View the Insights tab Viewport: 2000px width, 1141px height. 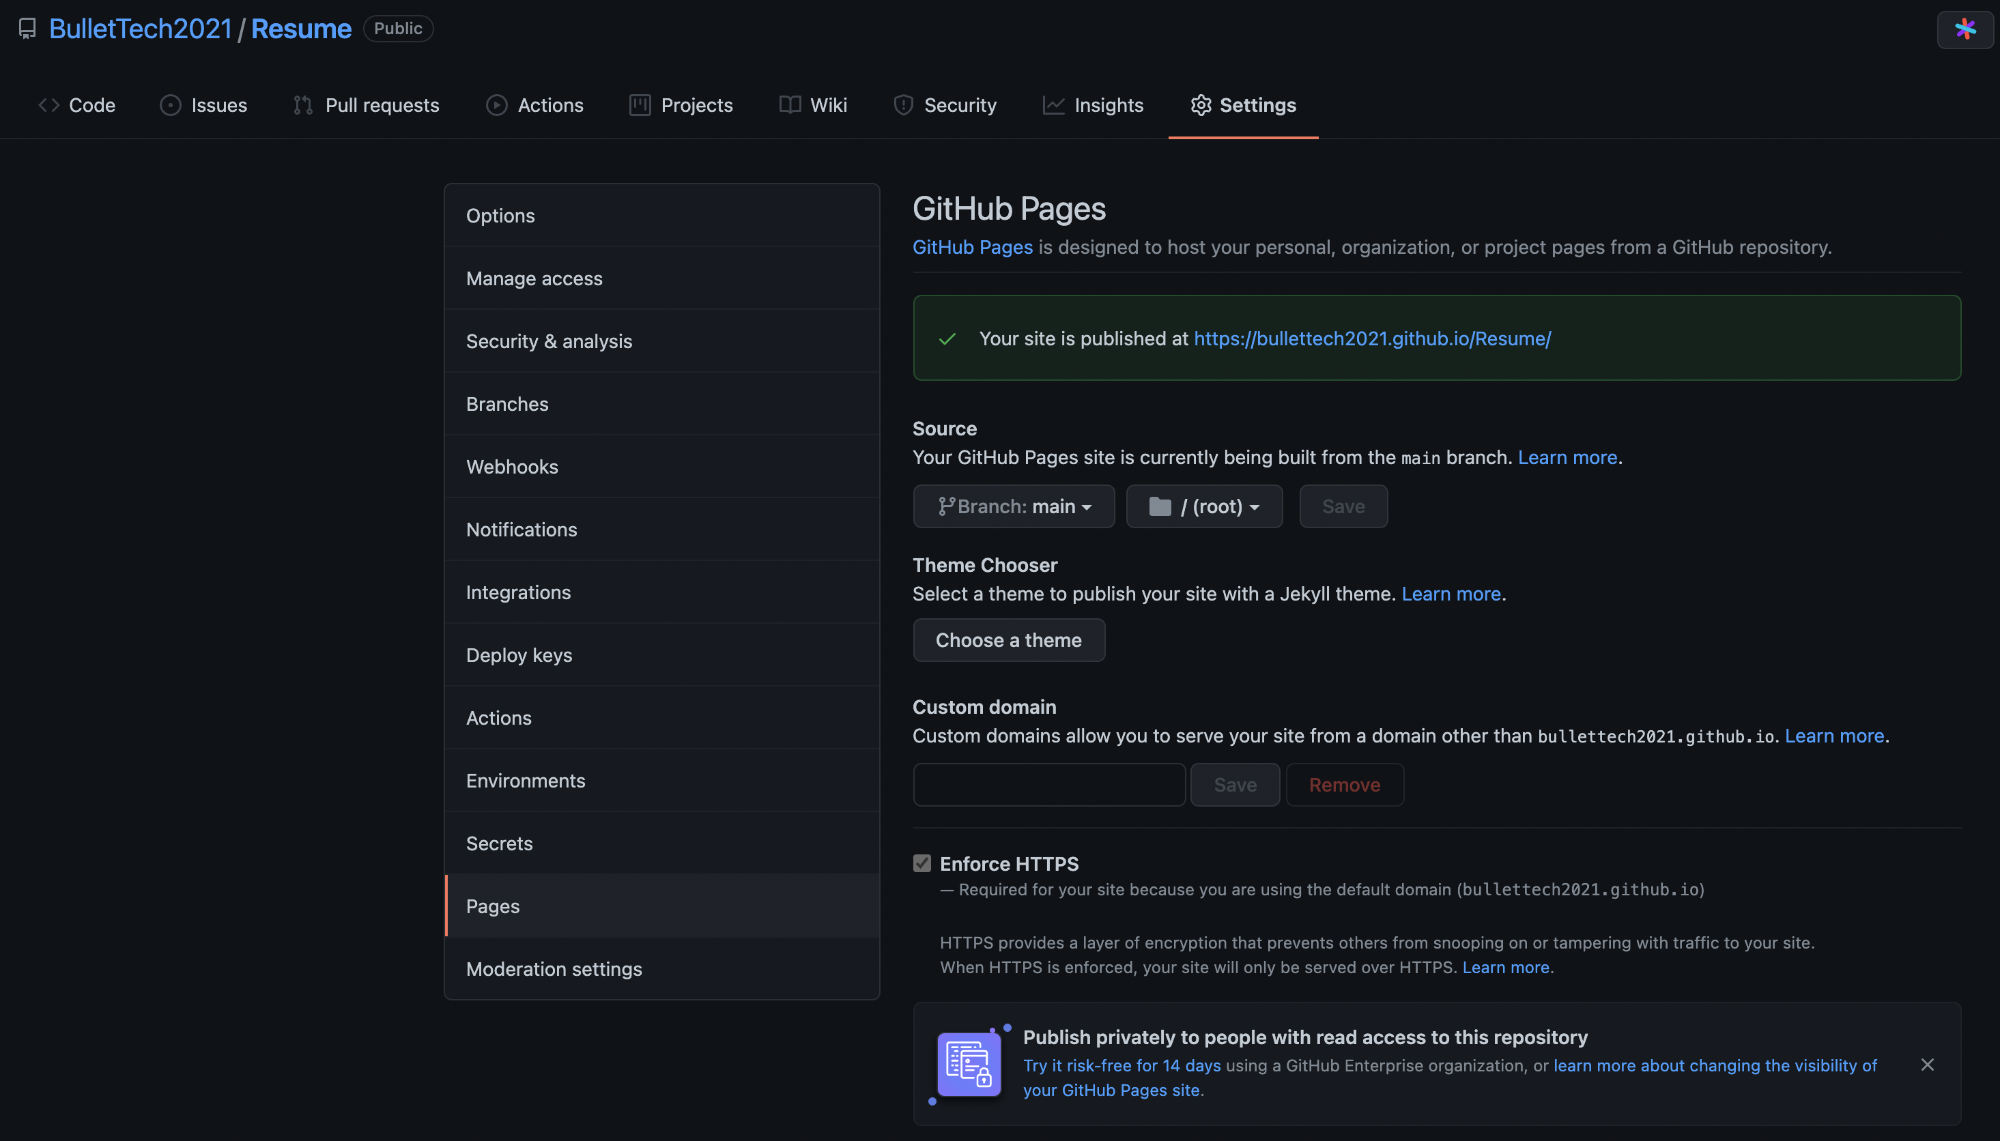(1093, 105)
